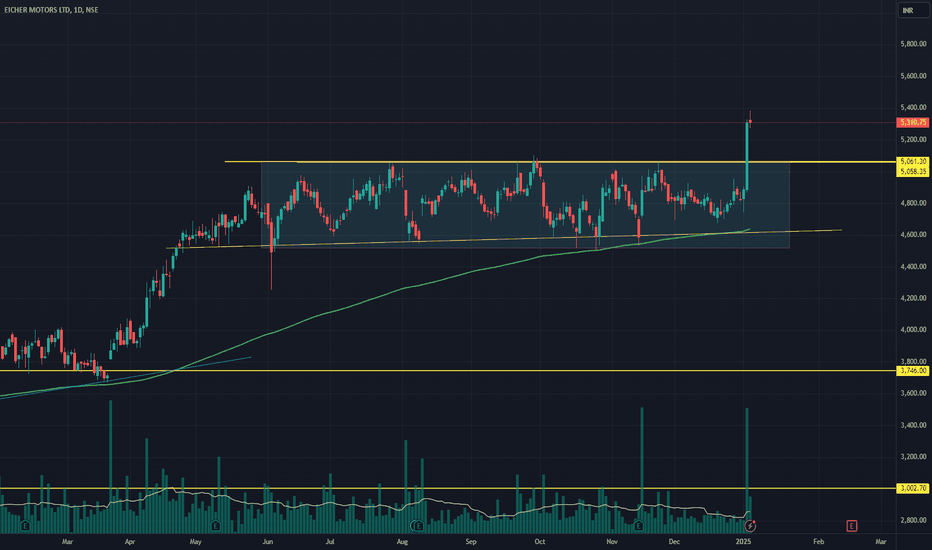Click the 4,000.00 price axis label
This screenshot has width=932, height=550.
click(913, 329)
